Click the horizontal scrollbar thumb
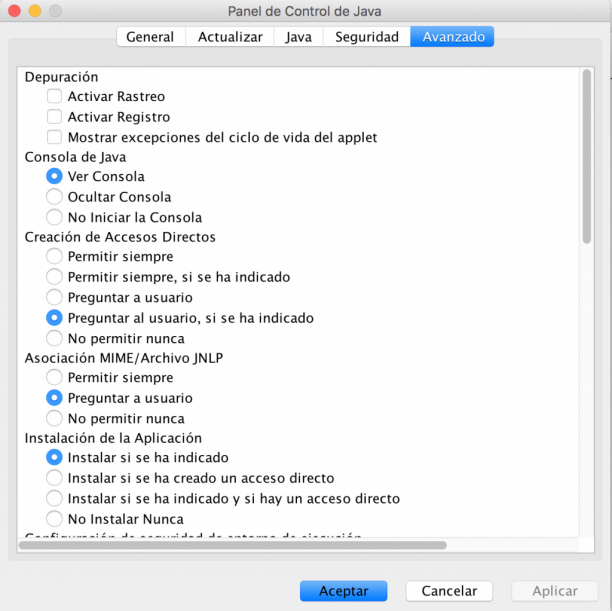Screen dimensions: 612x611 point(233,545)
